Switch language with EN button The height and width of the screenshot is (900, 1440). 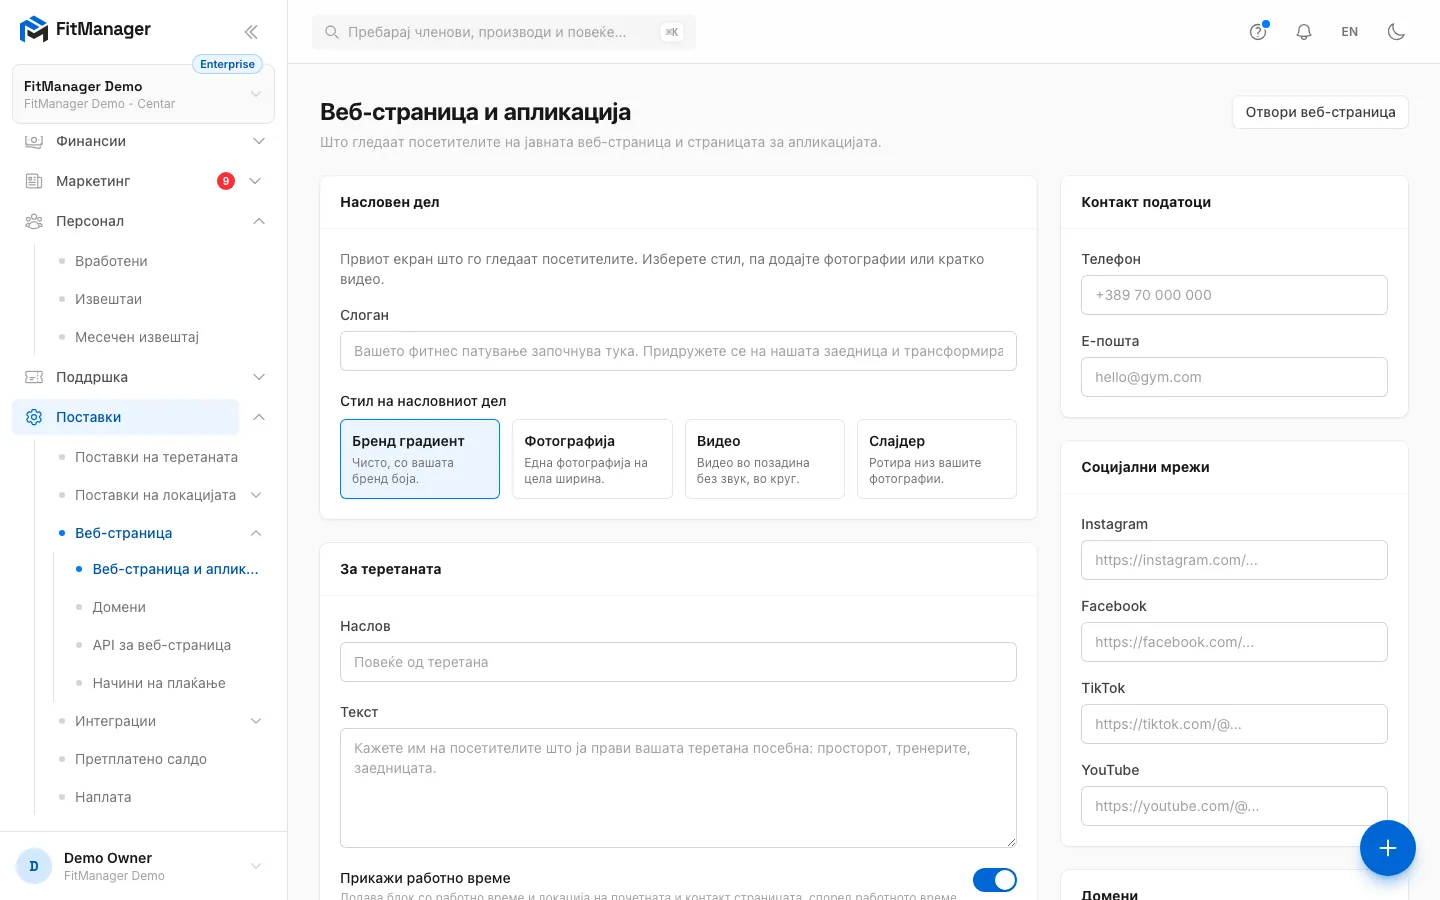click(1350, 32)
